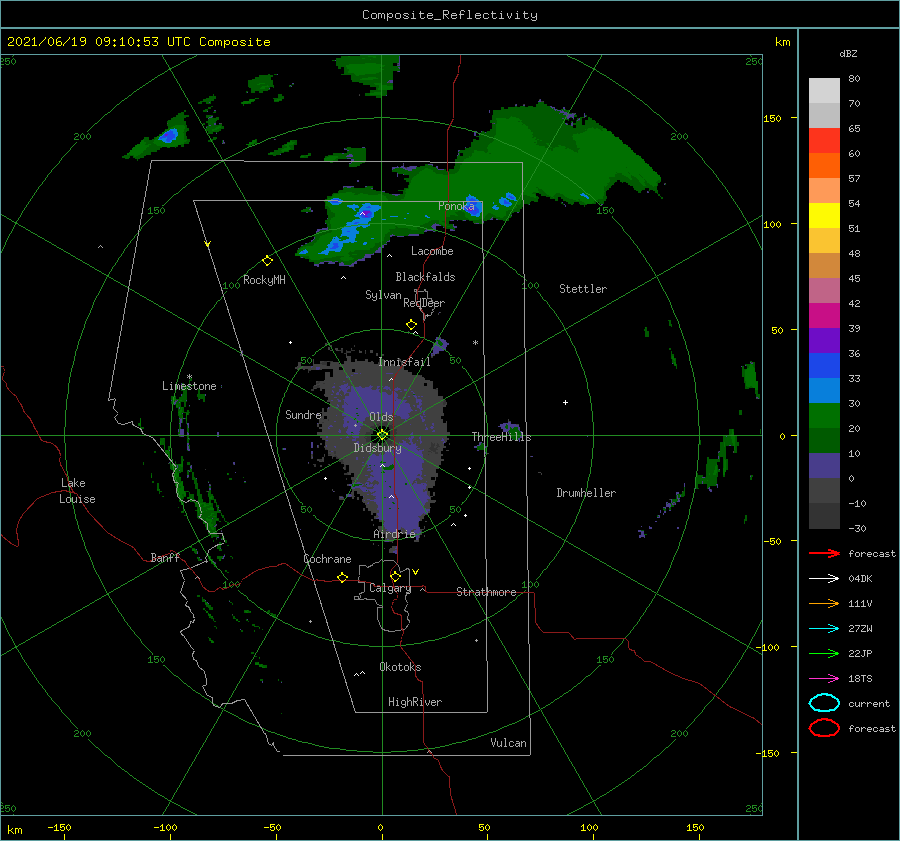Click the Lacombe city label

click(x=432, y=251)
